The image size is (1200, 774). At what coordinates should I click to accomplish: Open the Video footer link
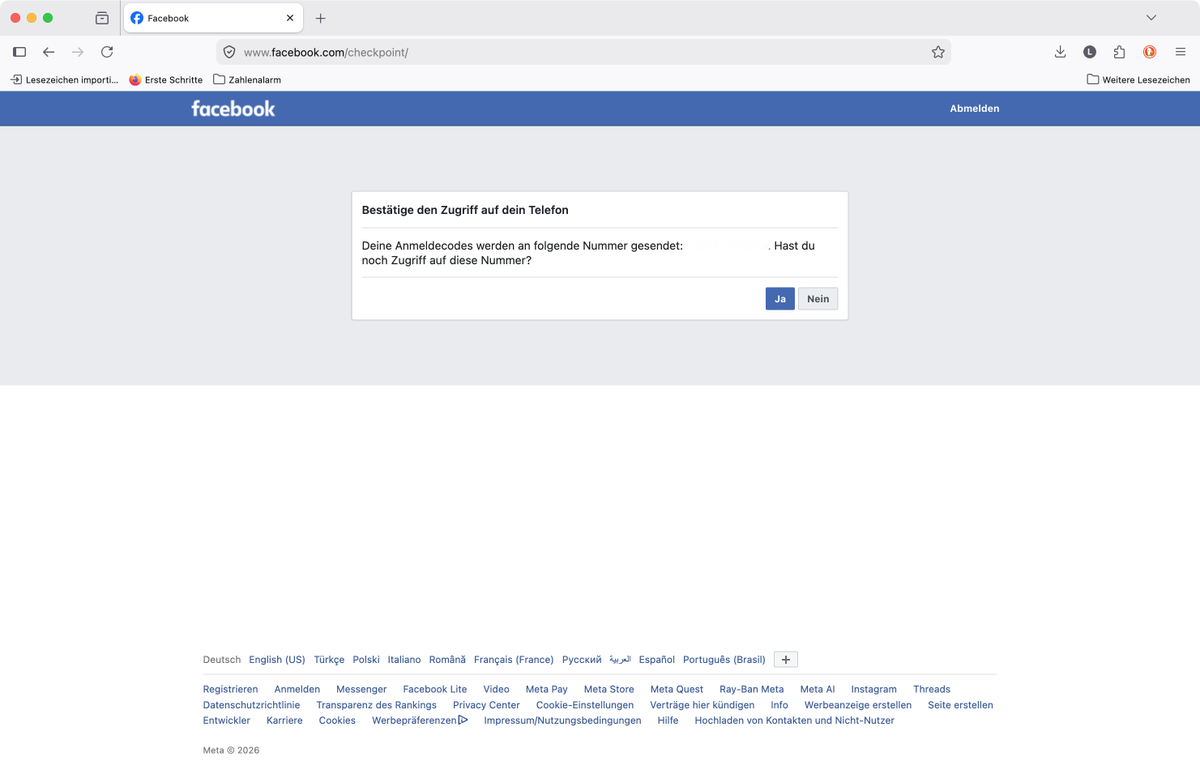pyautogui.click(x=496, y=689)
